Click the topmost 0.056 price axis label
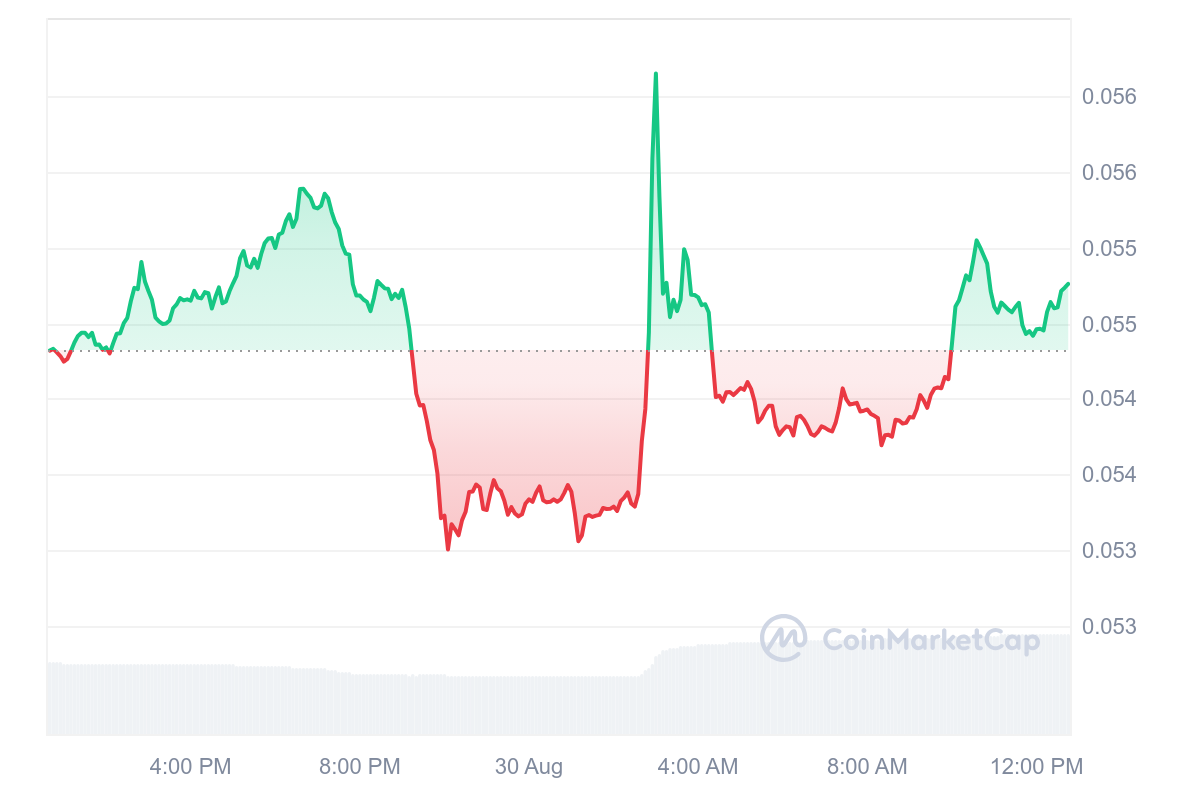1200x800 pixels. coord(1108,97)
